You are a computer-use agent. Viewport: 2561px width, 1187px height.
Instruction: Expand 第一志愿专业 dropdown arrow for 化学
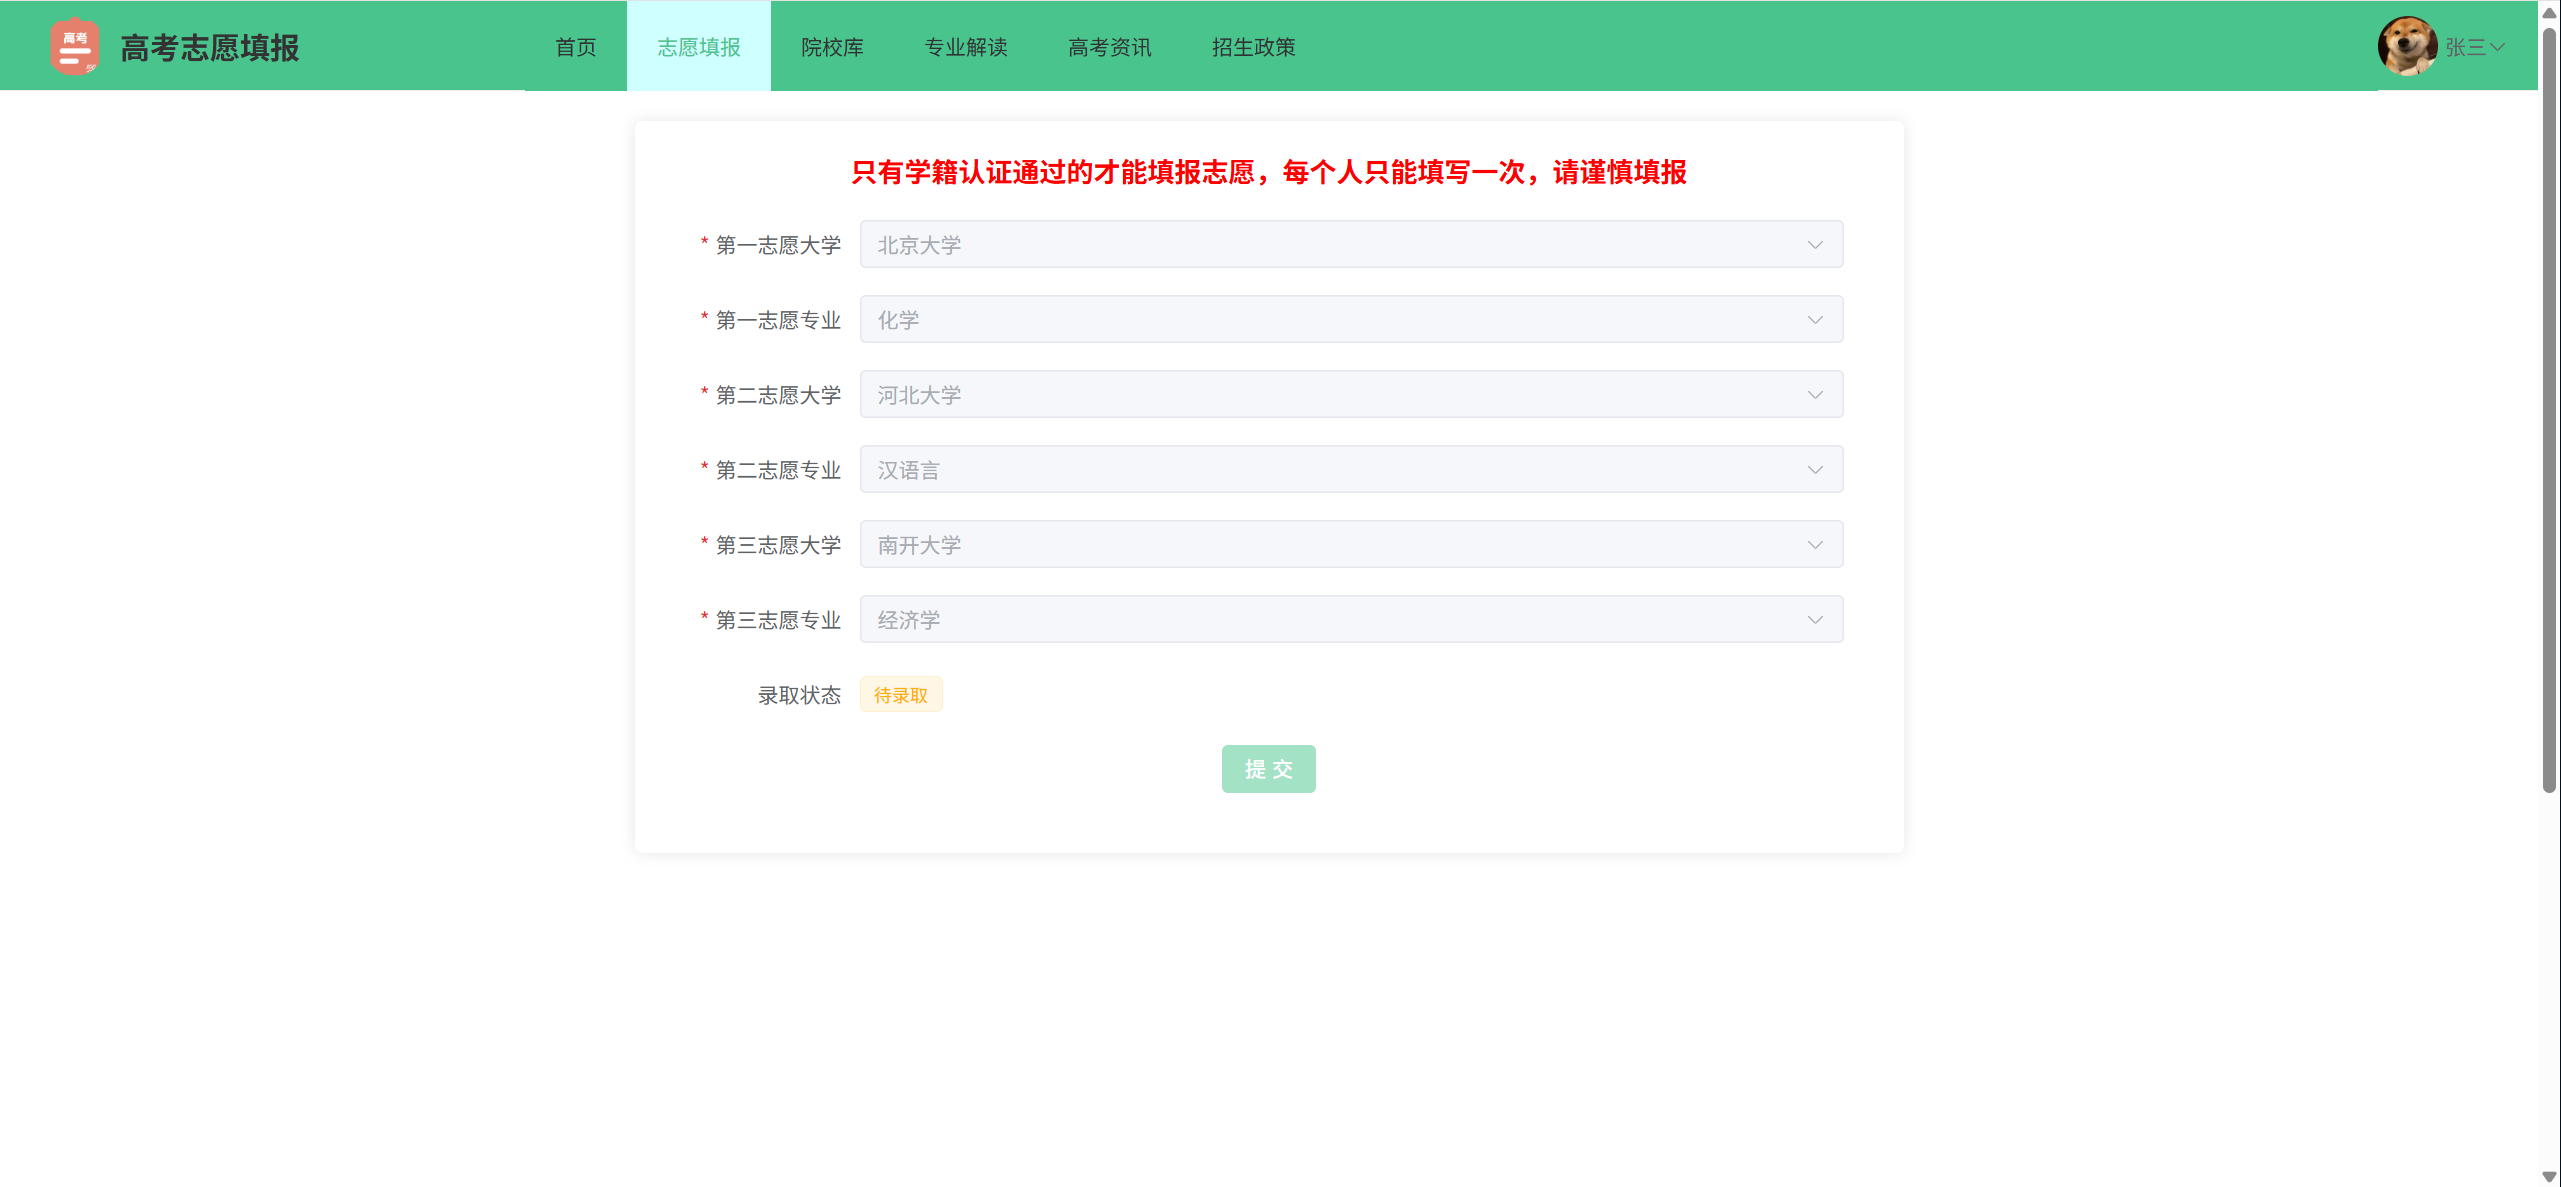[1814, 320]
